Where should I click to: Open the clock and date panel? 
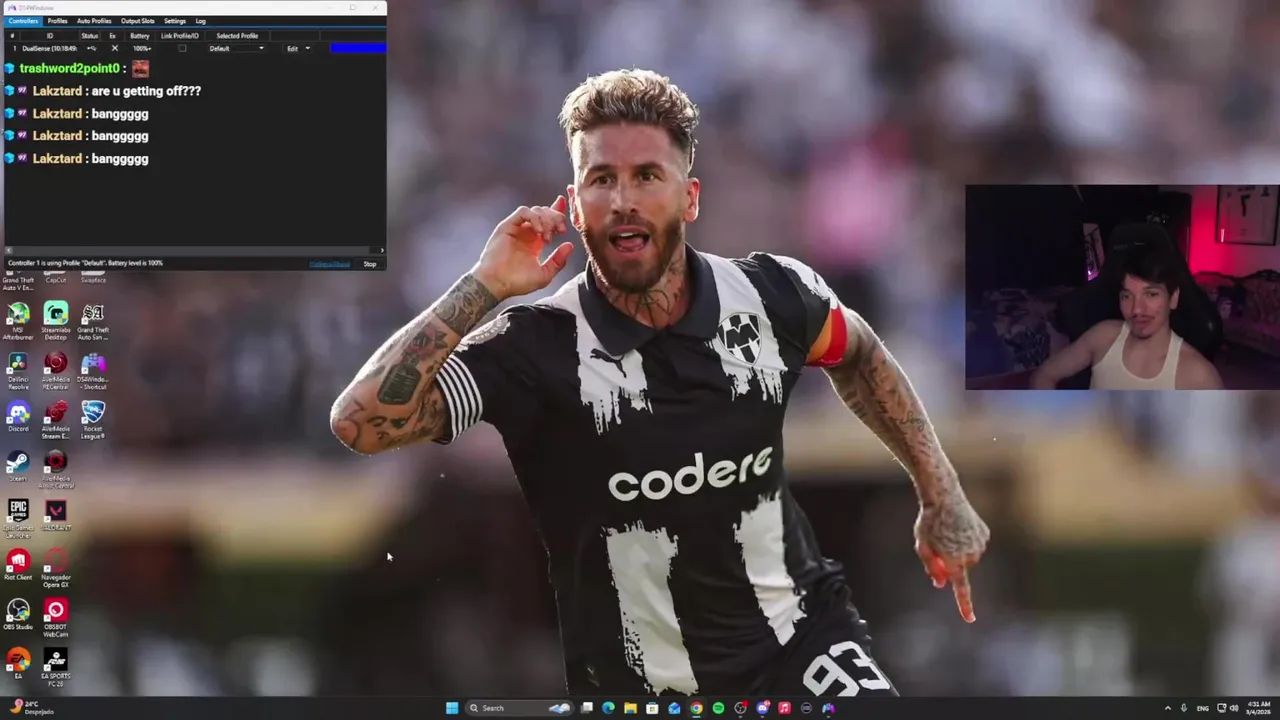[1259, 708]
